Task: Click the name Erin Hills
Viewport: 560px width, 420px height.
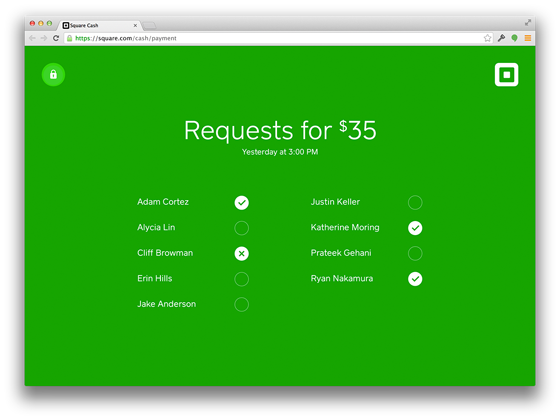Action: [x=155, y=278]
